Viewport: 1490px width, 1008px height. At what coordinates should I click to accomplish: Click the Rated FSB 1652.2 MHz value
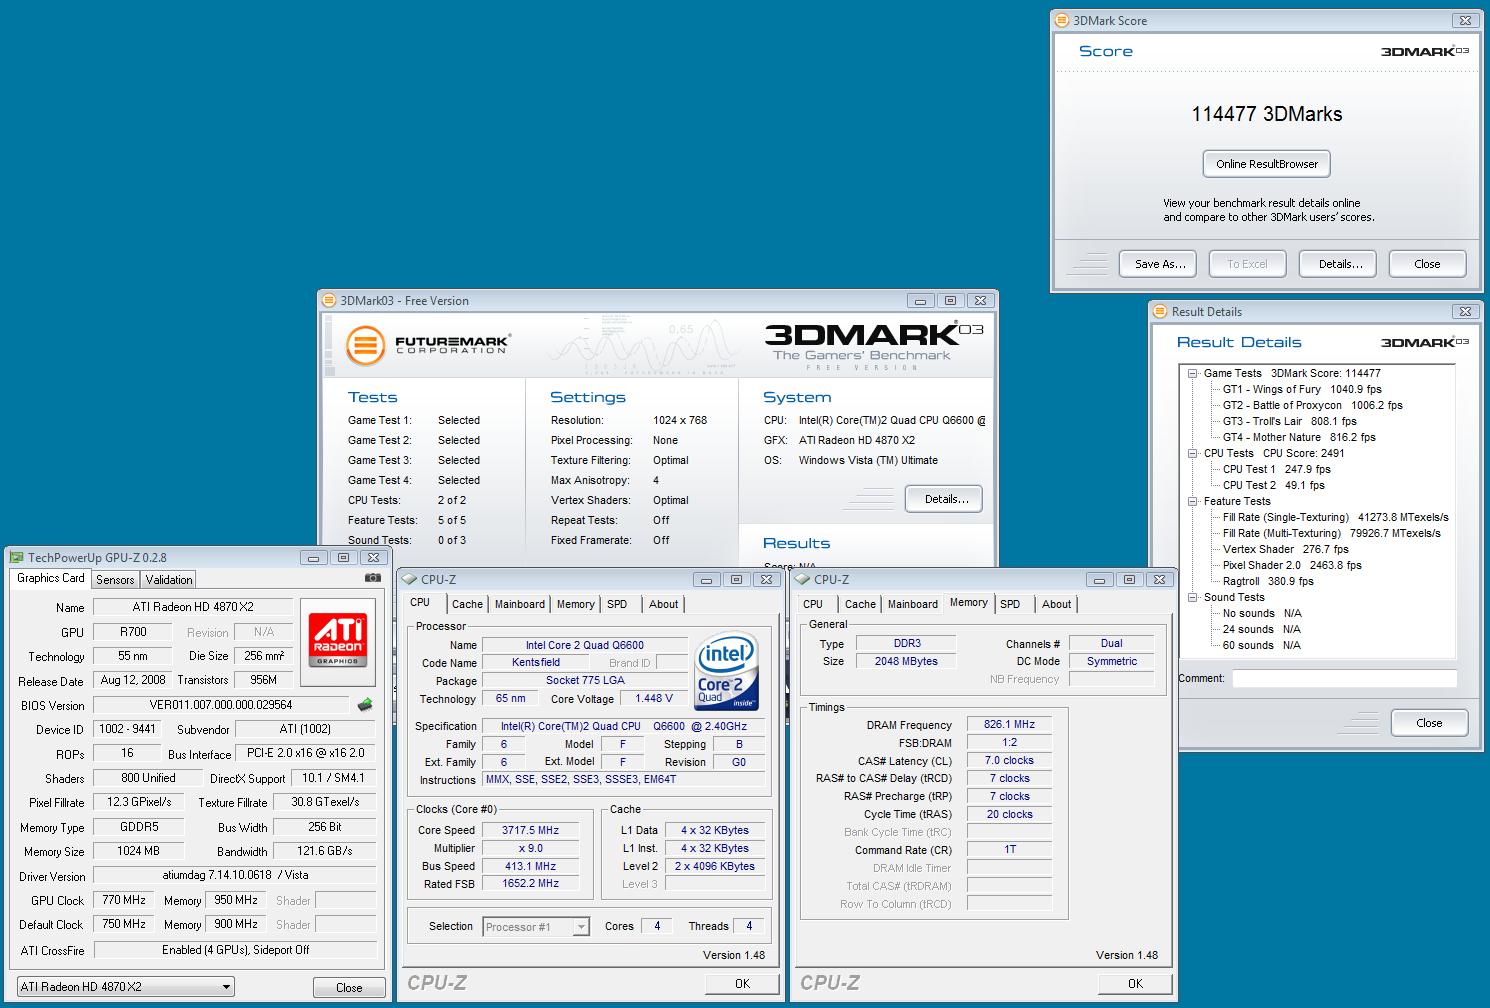(530, 883)
